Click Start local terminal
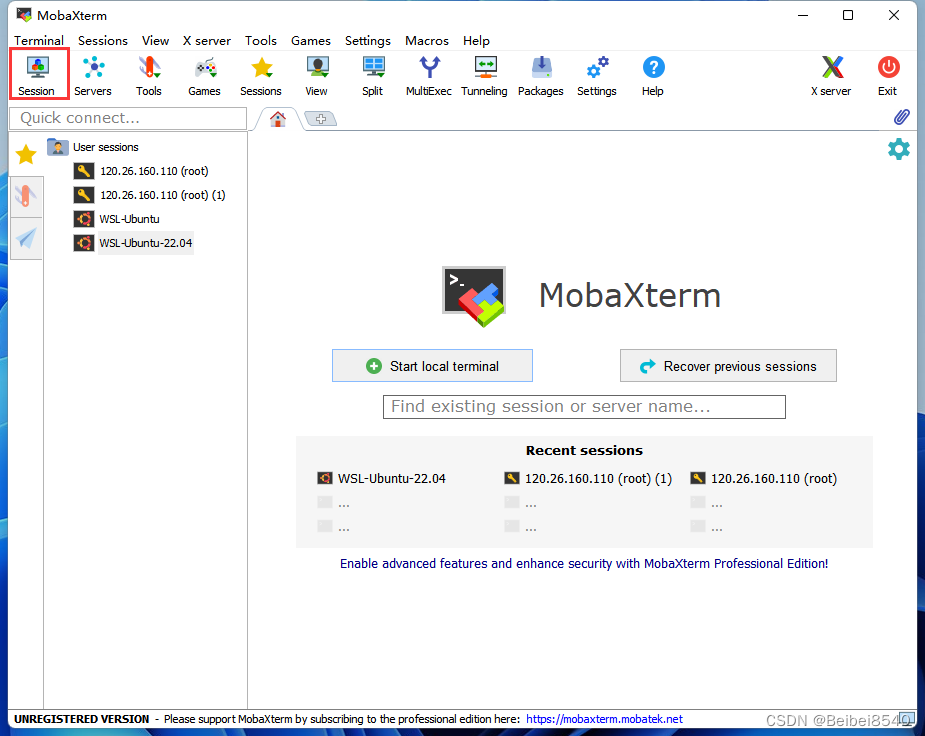 click(x=432, y=365)
